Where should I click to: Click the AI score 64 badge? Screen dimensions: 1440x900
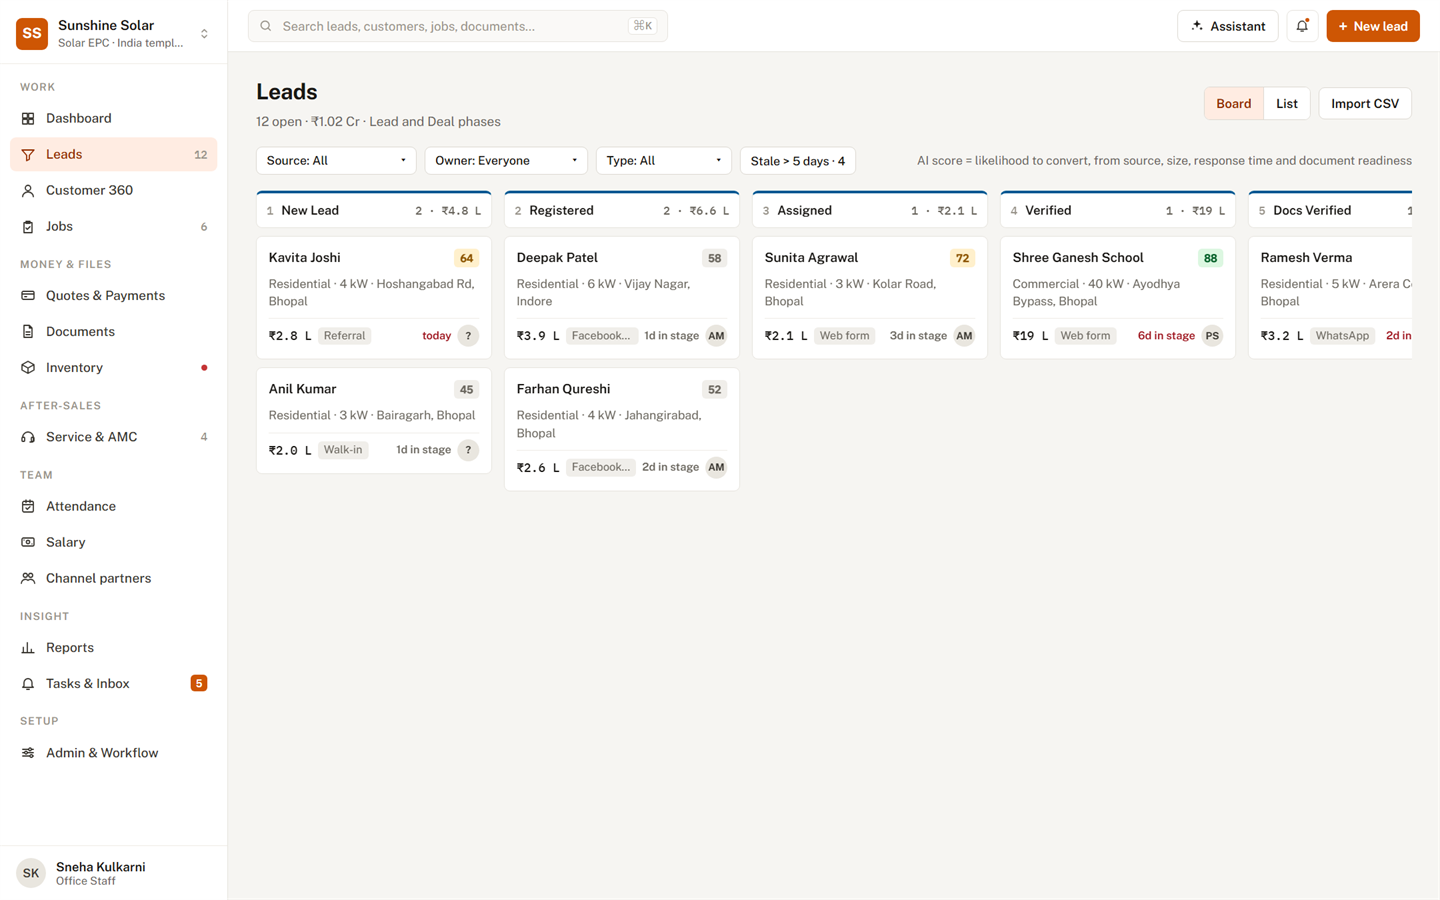(466, 258)
